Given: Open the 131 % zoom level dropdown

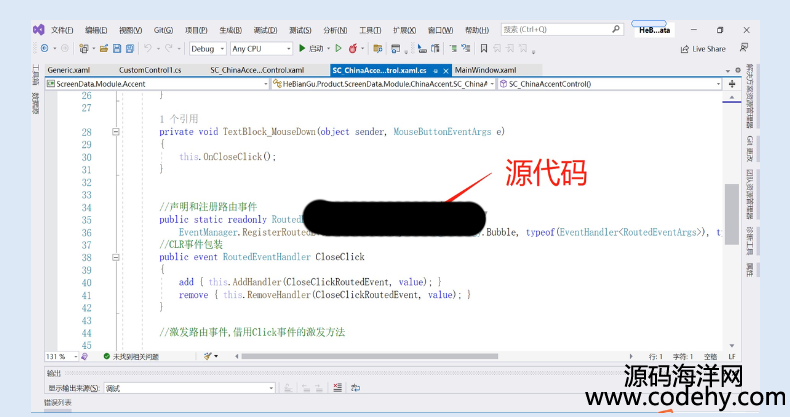Looking at the screenshot, I should (x=61, y=357).
